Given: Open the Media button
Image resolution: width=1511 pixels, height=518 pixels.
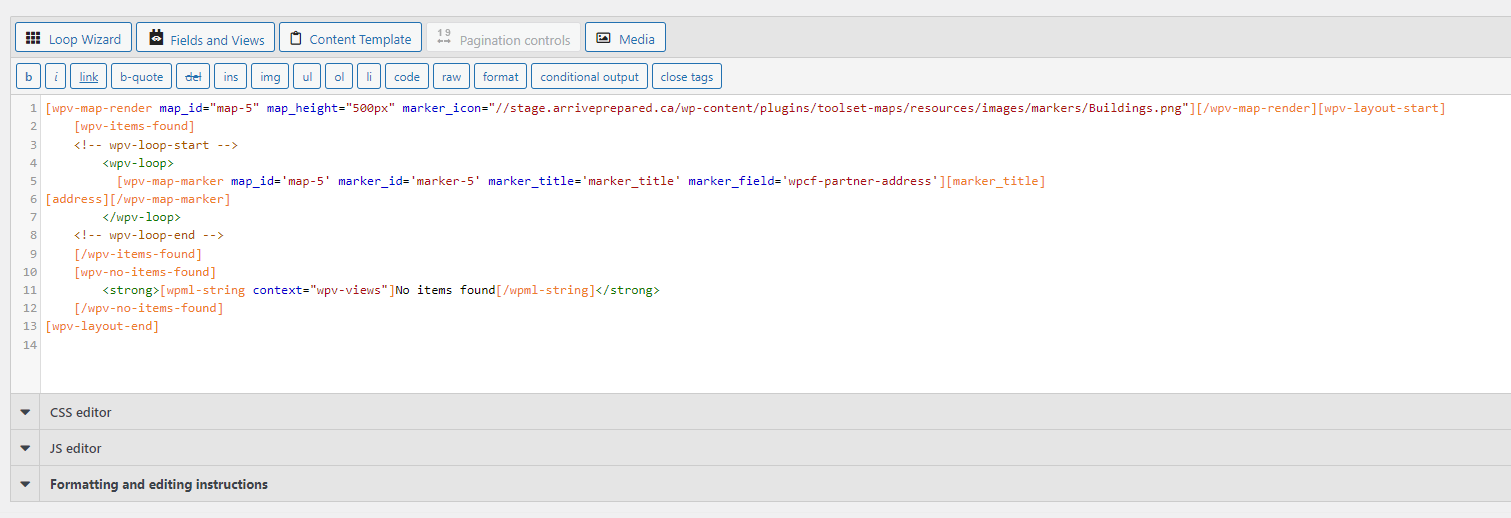Looking at the screenshot, I should click(x=625, y=38).
